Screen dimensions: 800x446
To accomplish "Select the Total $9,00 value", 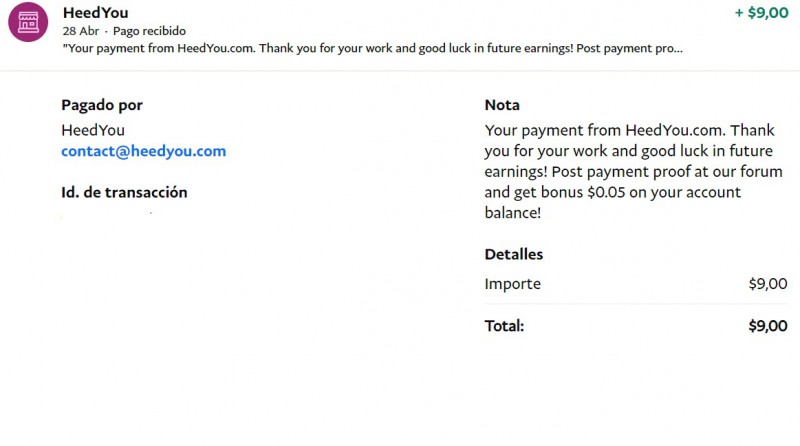I will click(x=767, y=326).
